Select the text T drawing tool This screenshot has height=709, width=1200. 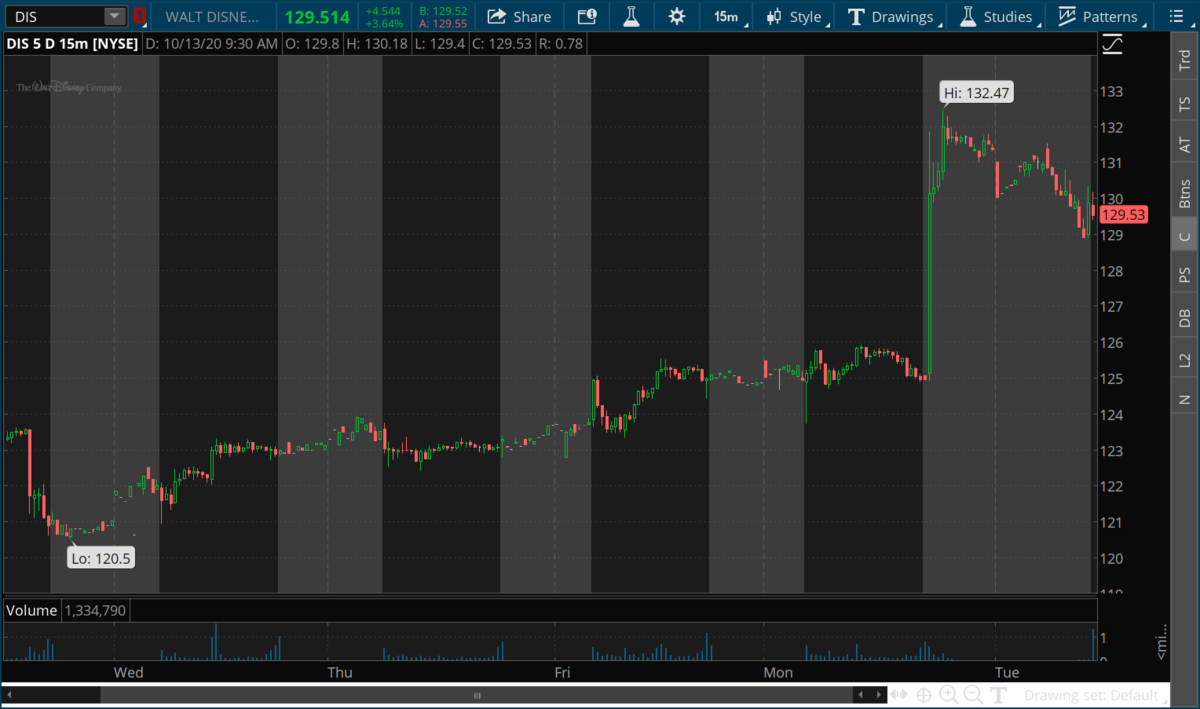point(999,695)
